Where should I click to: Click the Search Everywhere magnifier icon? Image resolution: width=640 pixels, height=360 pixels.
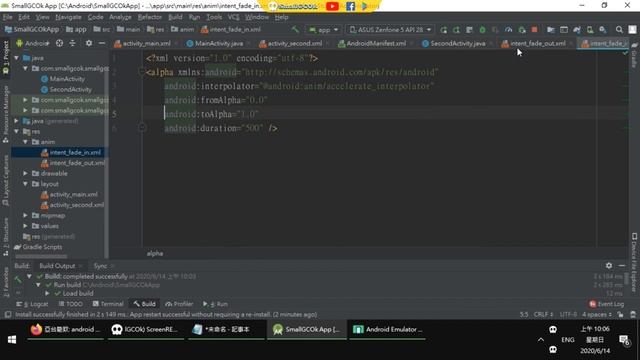[x=619, y=30]
